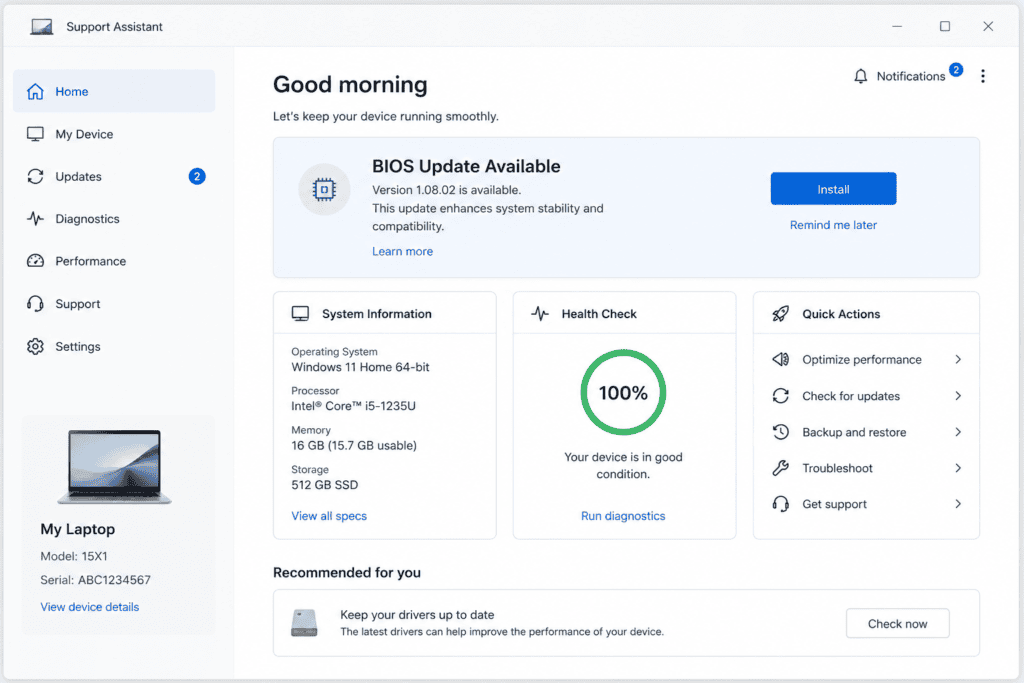Image resolution: width=1024 pixels, height=683 pixels.
Task: Click the My Laptop thumbnail image
Action: (x=115, y=466)
